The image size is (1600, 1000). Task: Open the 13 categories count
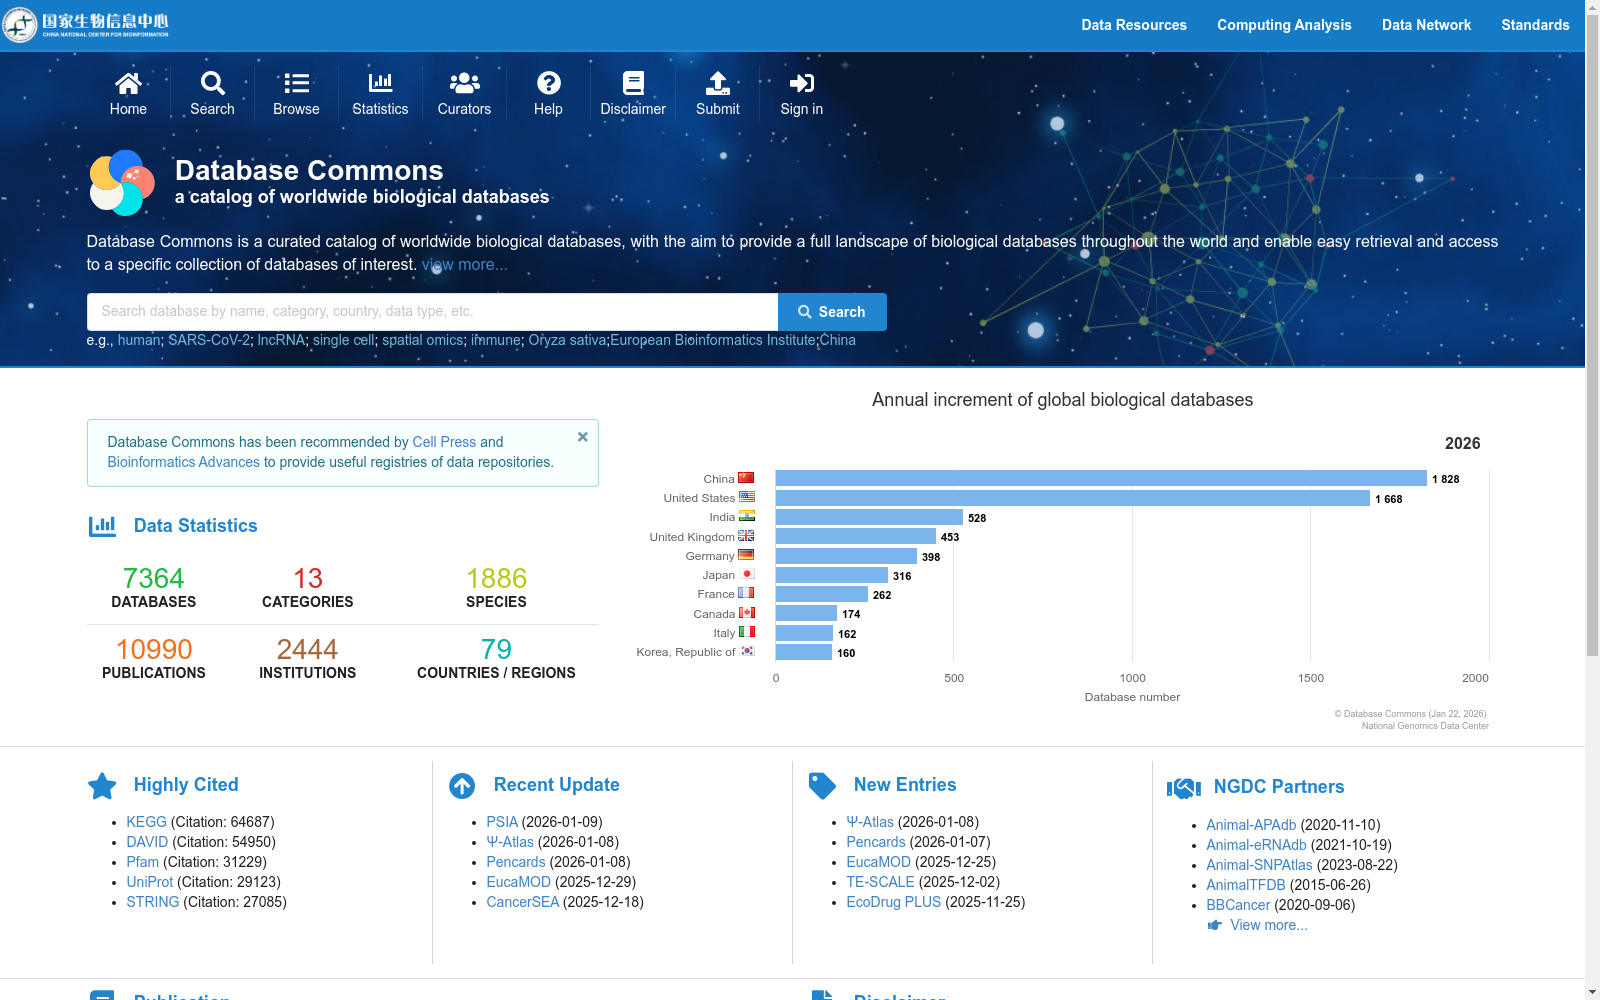tap(308, 578)
